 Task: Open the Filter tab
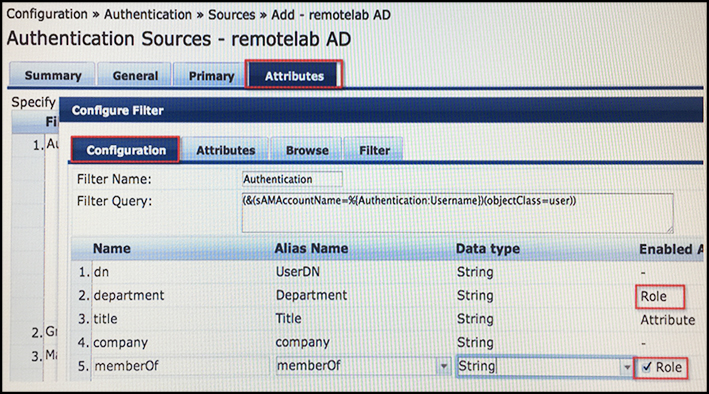click(374, 150)
